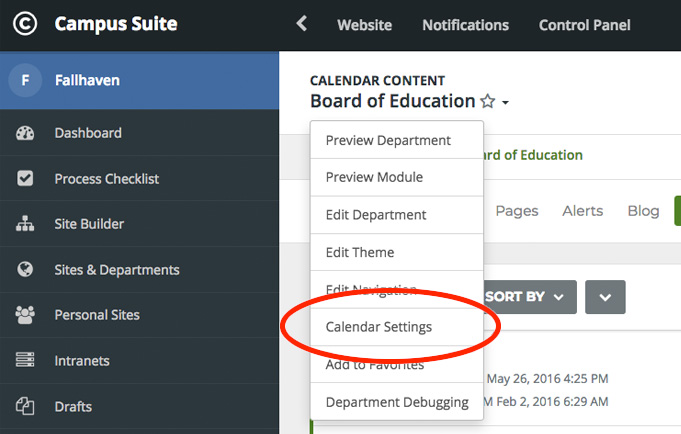Screen dimensions: 681x434
Task: Click the Site Builder sitemap icon
Action: coord(25,224)
